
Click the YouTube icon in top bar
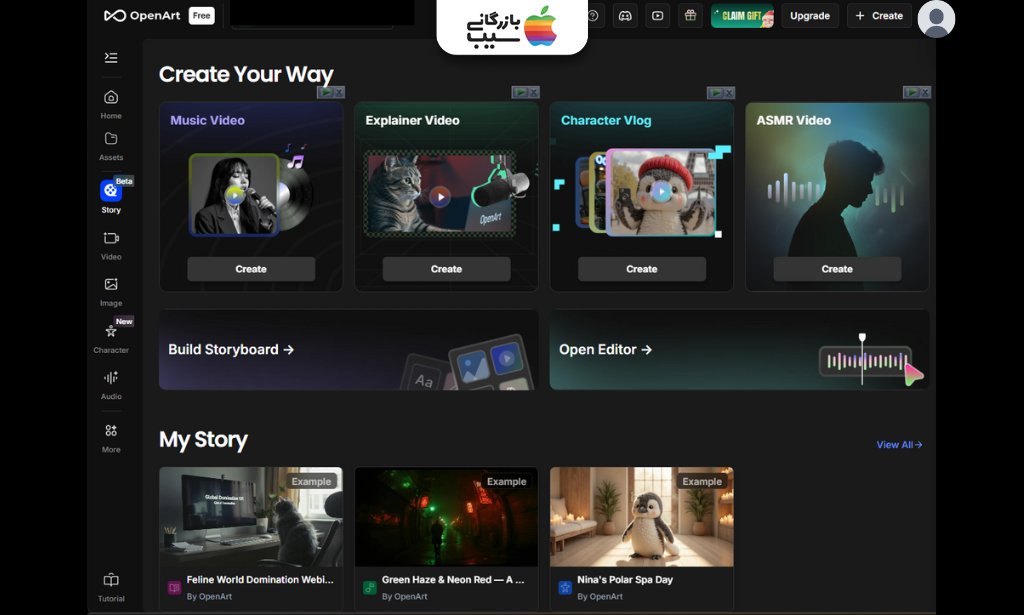tap(657, 16)
